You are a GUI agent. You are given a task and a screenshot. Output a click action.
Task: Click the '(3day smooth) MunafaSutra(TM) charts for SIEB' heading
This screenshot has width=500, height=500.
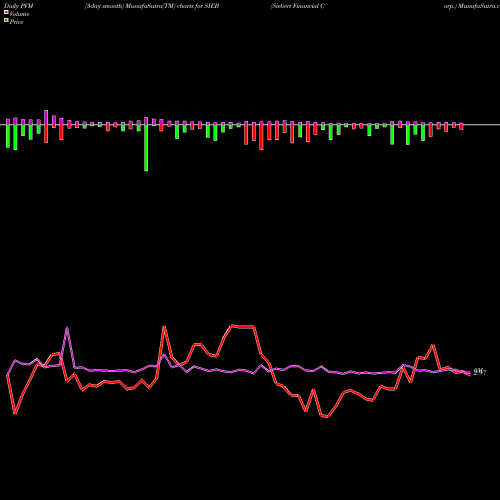(152, 6)
